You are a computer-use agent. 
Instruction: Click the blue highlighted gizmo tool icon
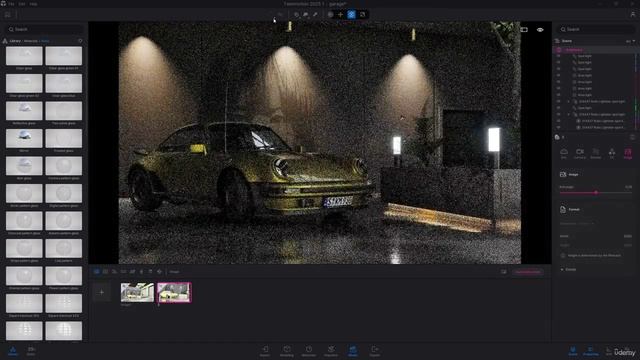point(351,15)
